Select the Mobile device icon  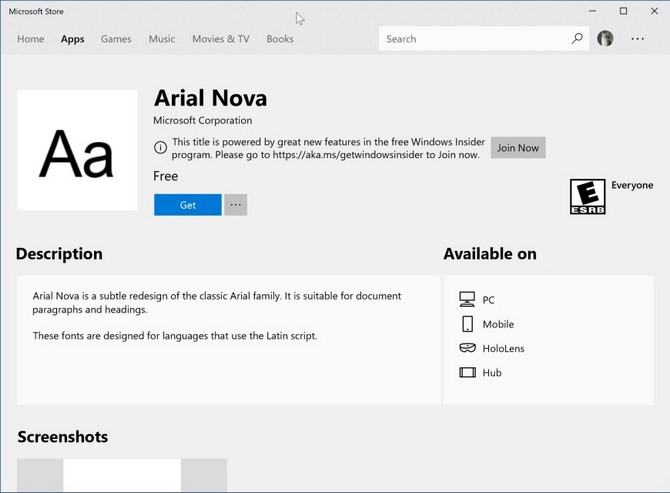[467, 324]
